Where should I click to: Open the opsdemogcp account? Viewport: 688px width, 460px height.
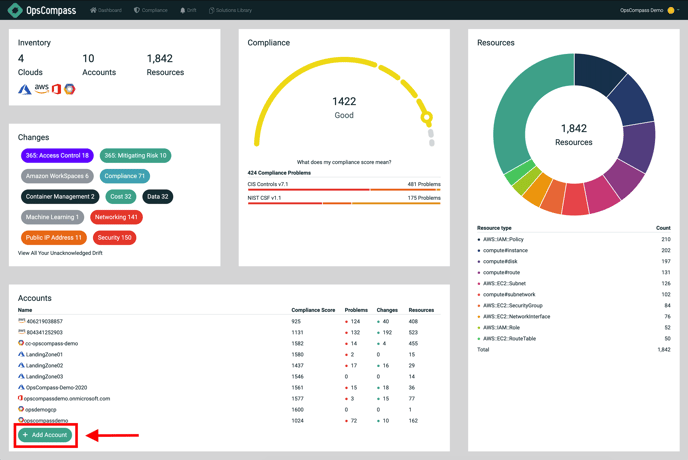click(41, 410)
